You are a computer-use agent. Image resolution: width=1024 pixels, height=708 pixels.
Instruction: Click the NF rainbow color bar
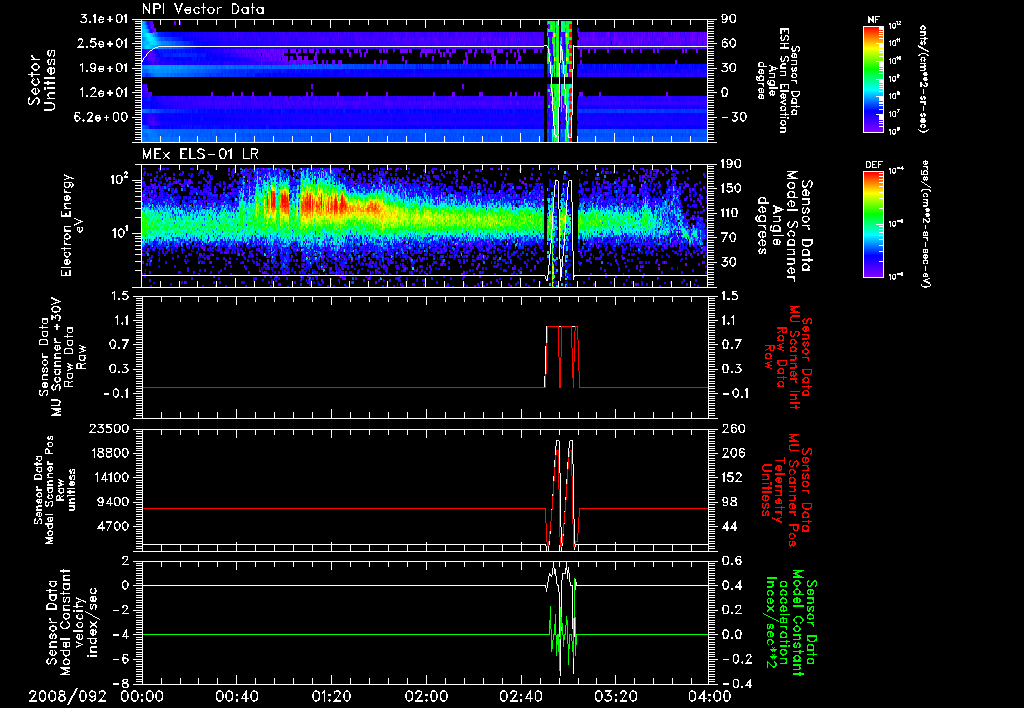pyautogui.click(x=874, y=78)
